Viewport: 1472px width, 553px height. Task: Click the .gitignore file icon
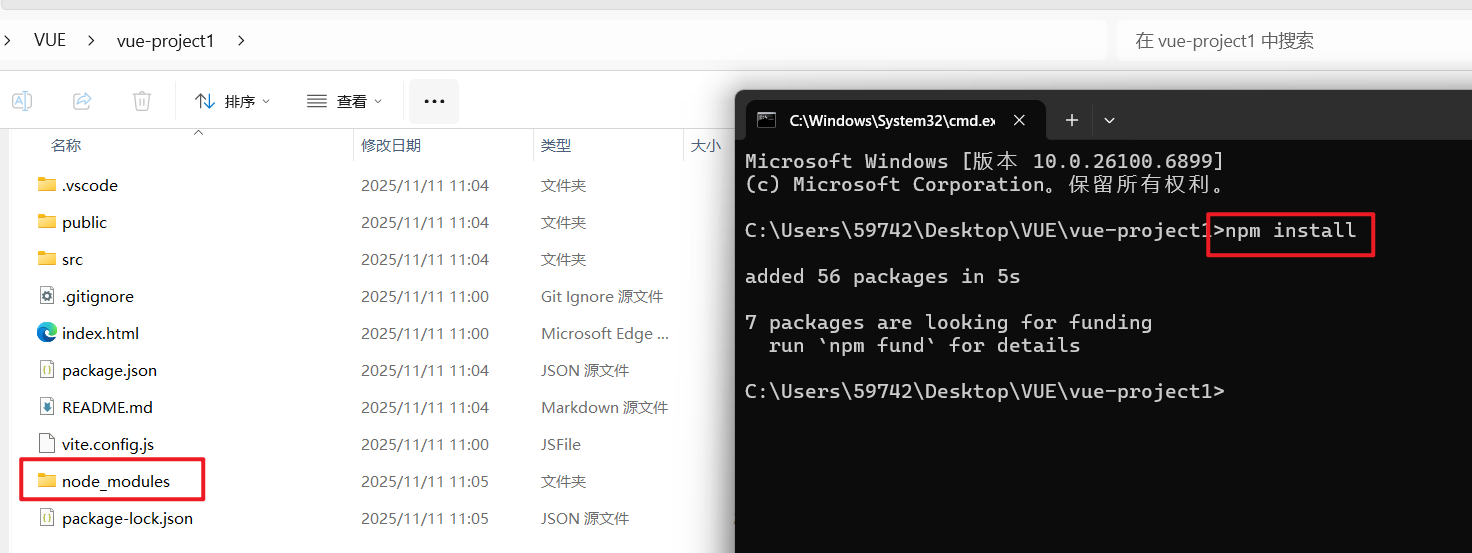click(47, 296)
